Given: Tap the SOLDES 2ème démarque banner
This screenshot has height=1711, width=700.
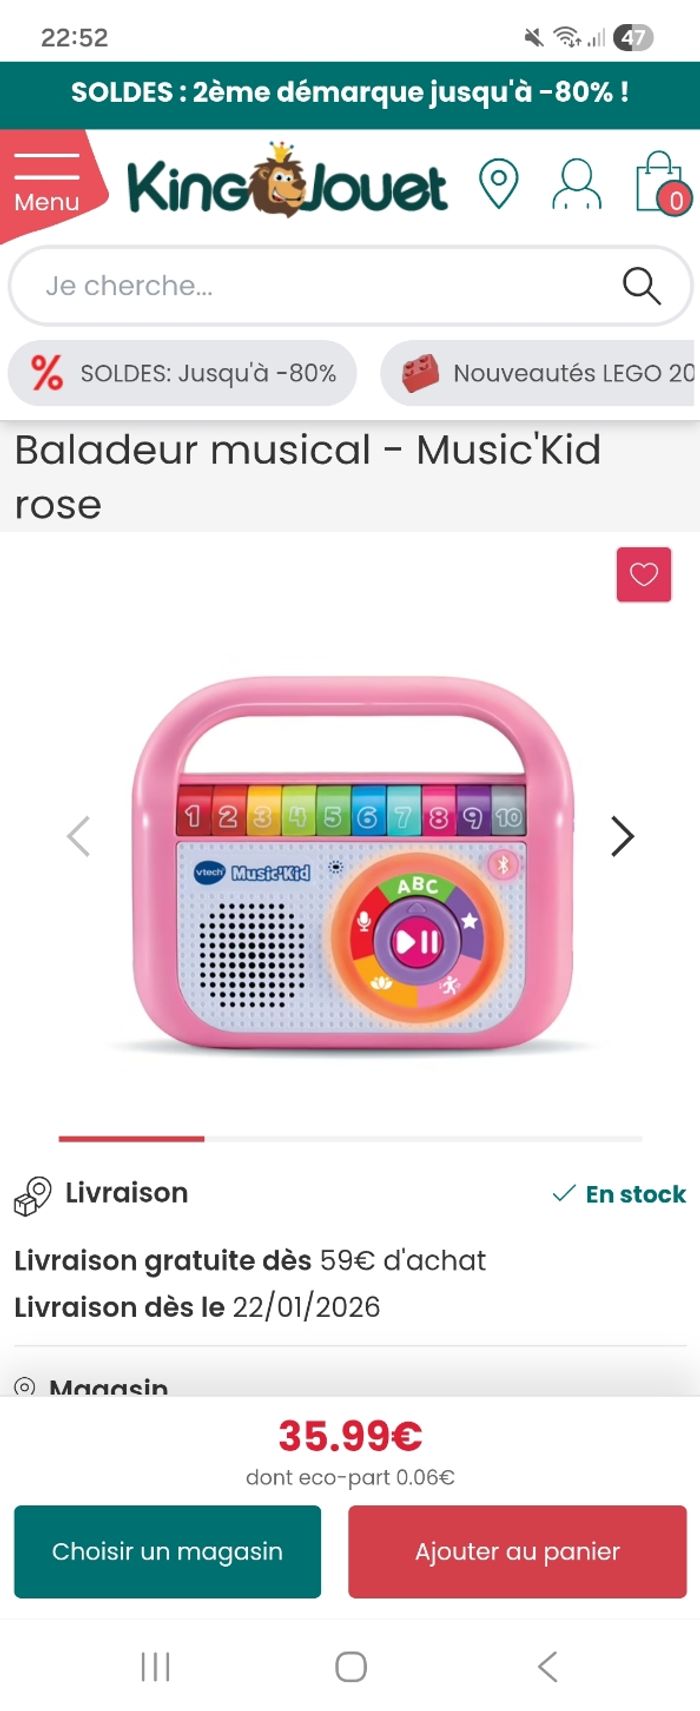Looking at the screenshot, I should tap(350, 93).
